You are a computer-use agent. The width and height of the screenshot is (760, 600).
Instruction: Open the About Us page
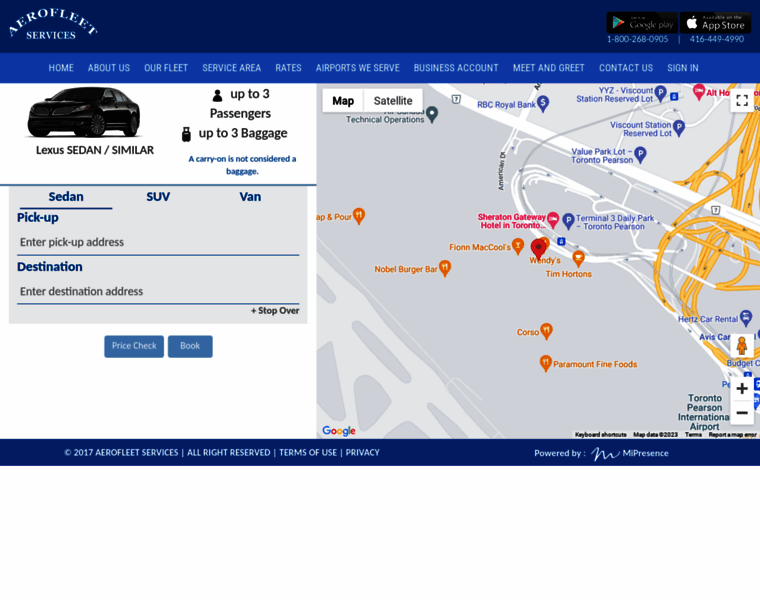[x=109, y=68]
